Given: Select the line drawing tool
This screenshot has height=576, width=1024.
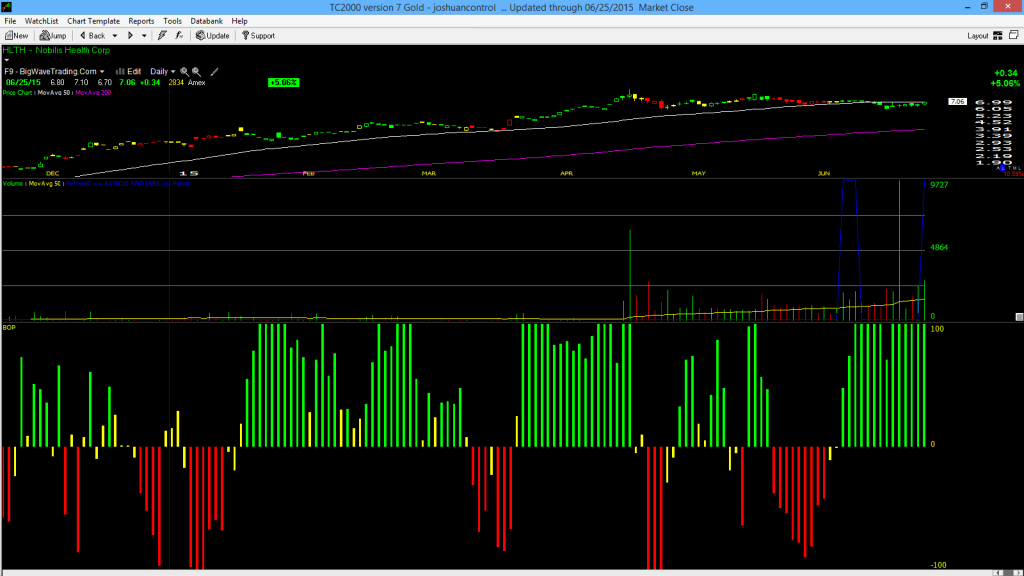Looking at the screenshot, I should point(214,72).
